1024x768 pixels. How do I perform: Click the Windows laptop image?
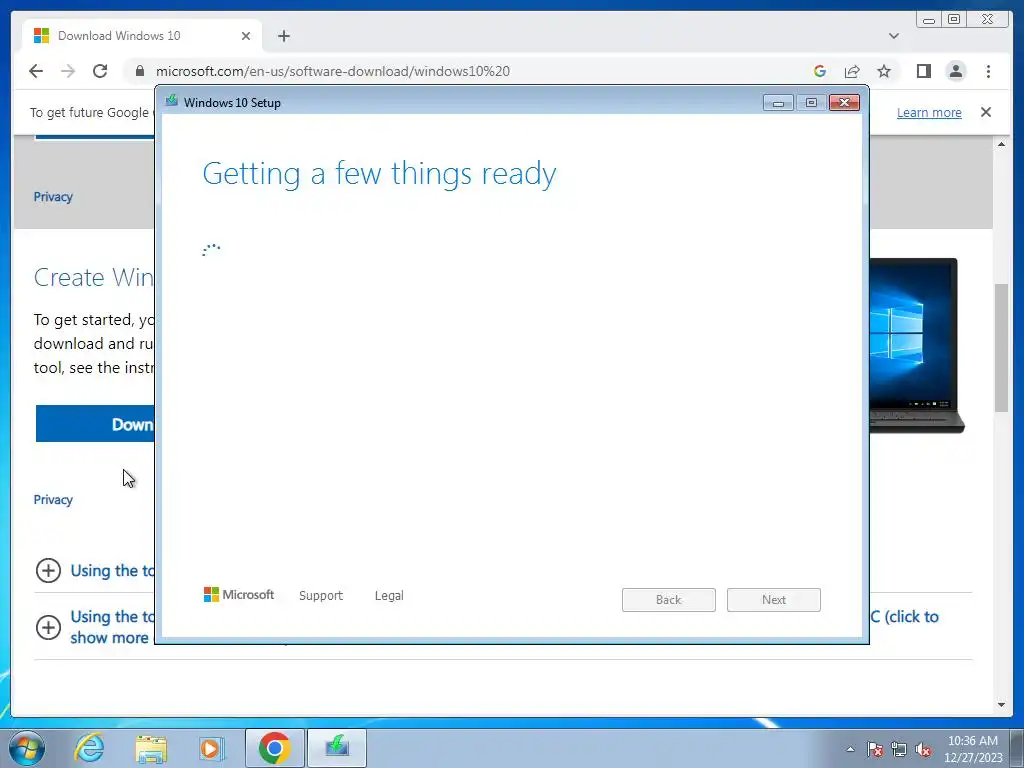click(x=917, y=345)
